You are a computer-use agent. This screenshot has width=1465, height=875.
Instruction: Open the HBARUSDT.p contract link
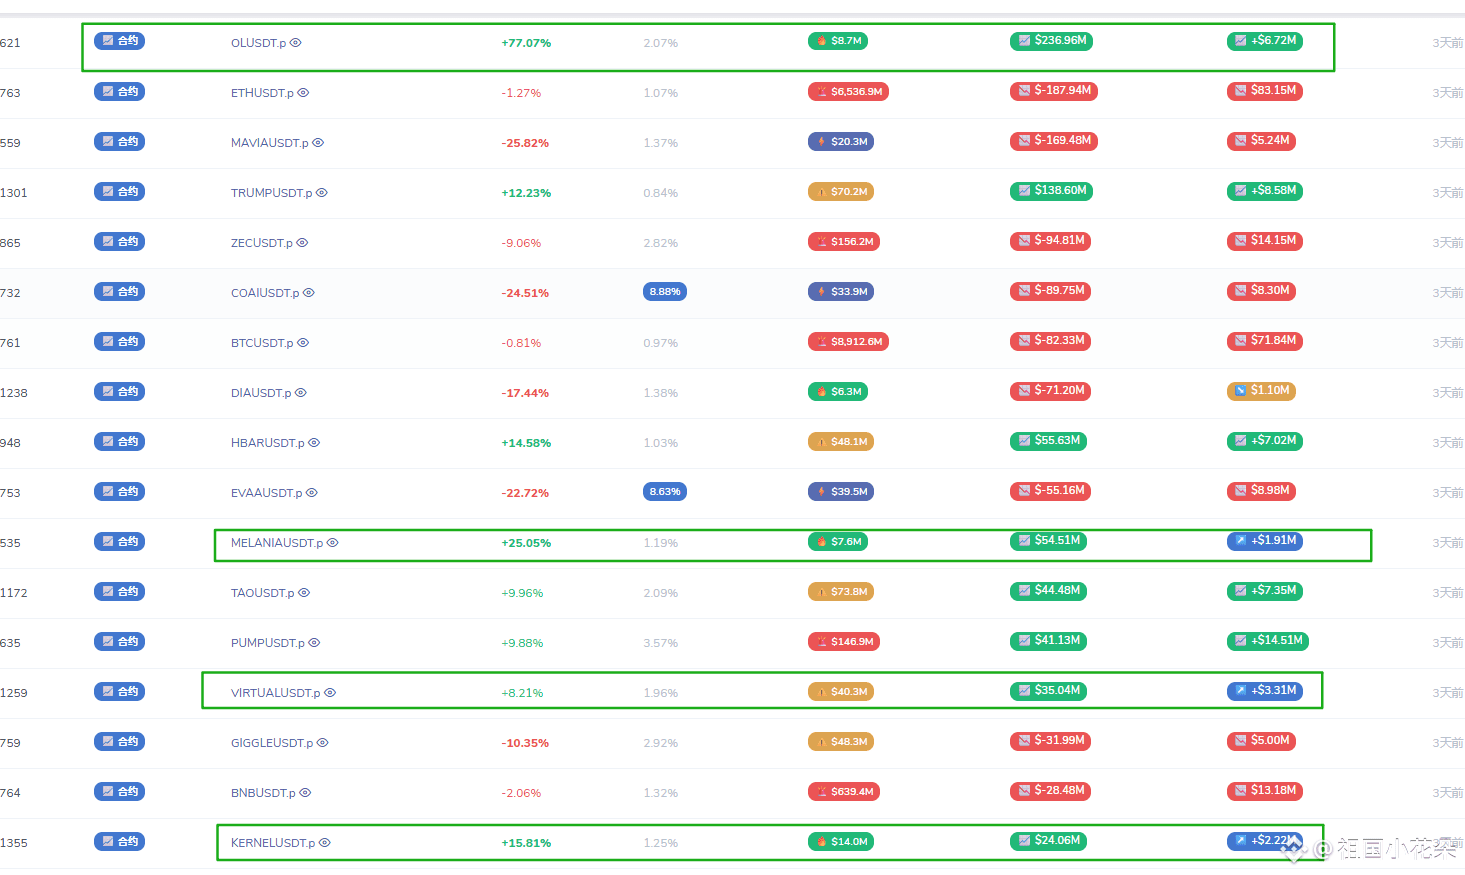(x=268, y=443)
